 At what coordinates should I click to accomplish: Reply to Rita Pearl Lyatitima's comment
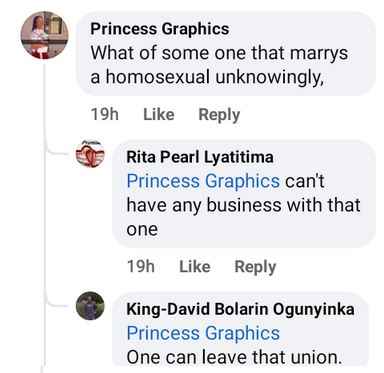(255, 267)
